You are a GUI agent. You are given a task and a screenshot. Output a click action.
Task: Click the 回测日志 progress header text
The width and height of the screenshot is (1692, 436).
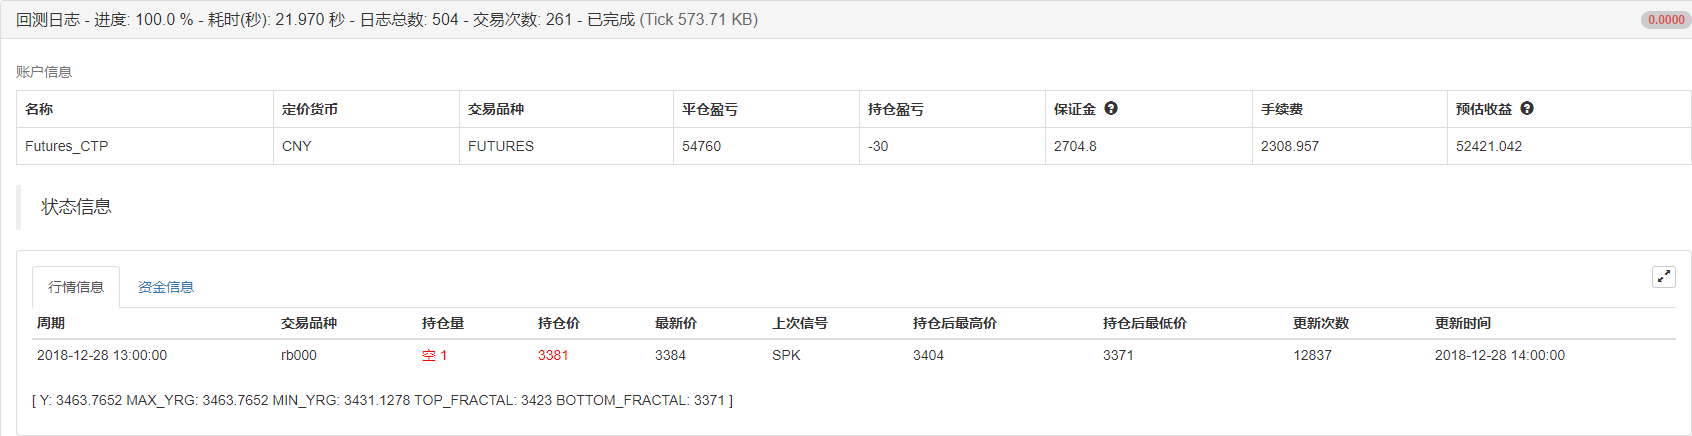(x=386, y=20)
